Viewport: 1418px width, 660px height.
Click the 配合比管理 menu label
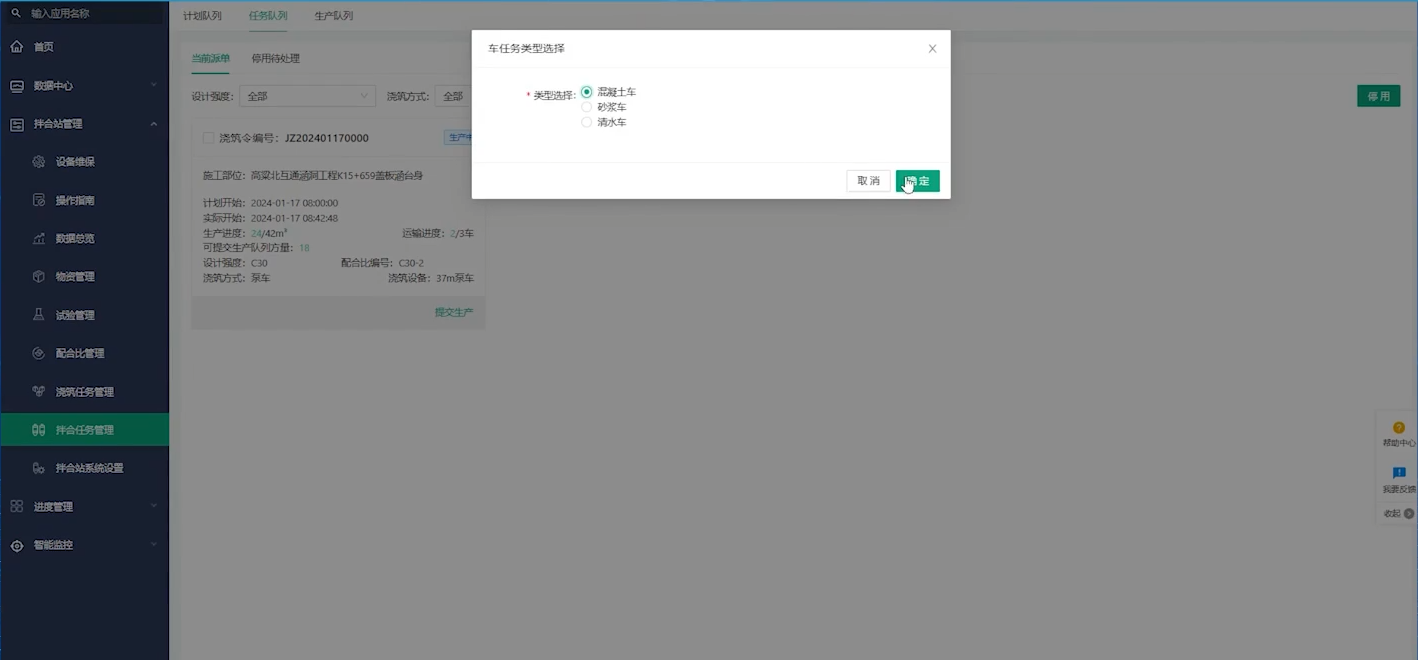[80, 353]
